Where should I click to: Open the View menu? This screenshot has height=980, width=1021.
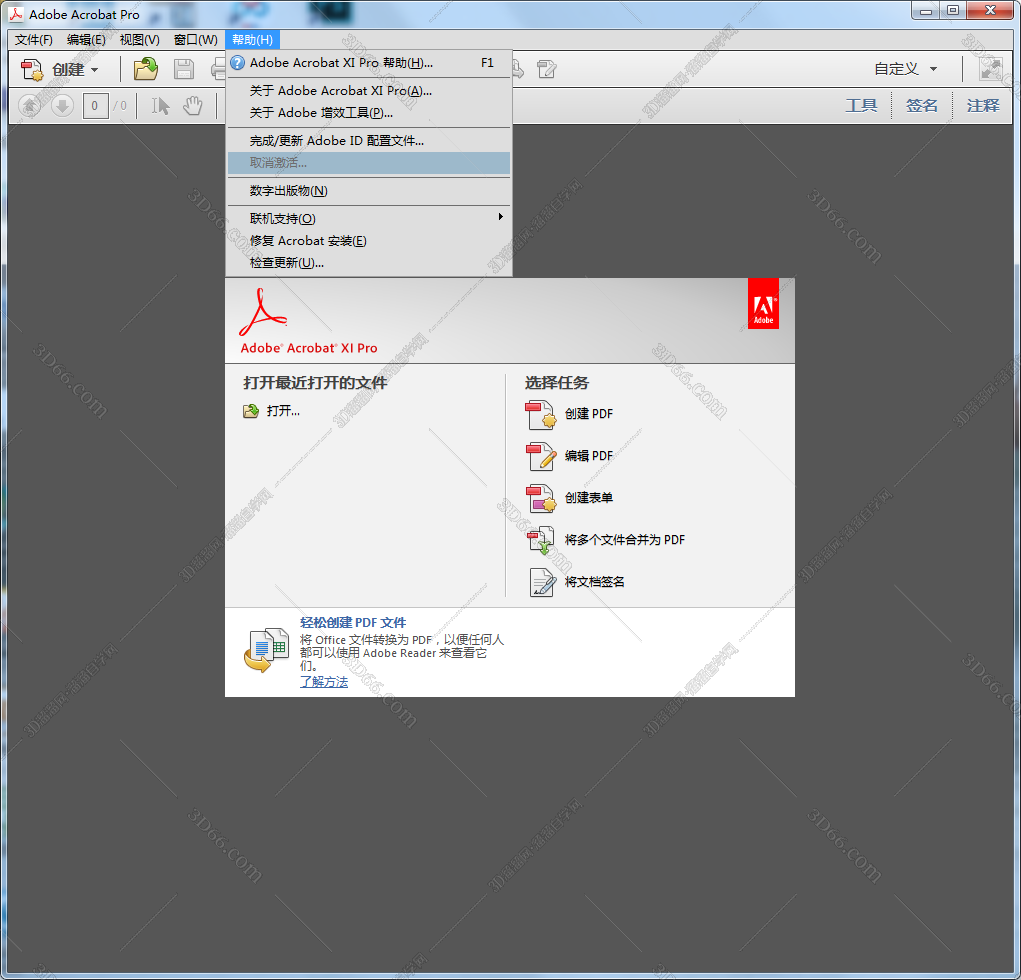point(139,40)
